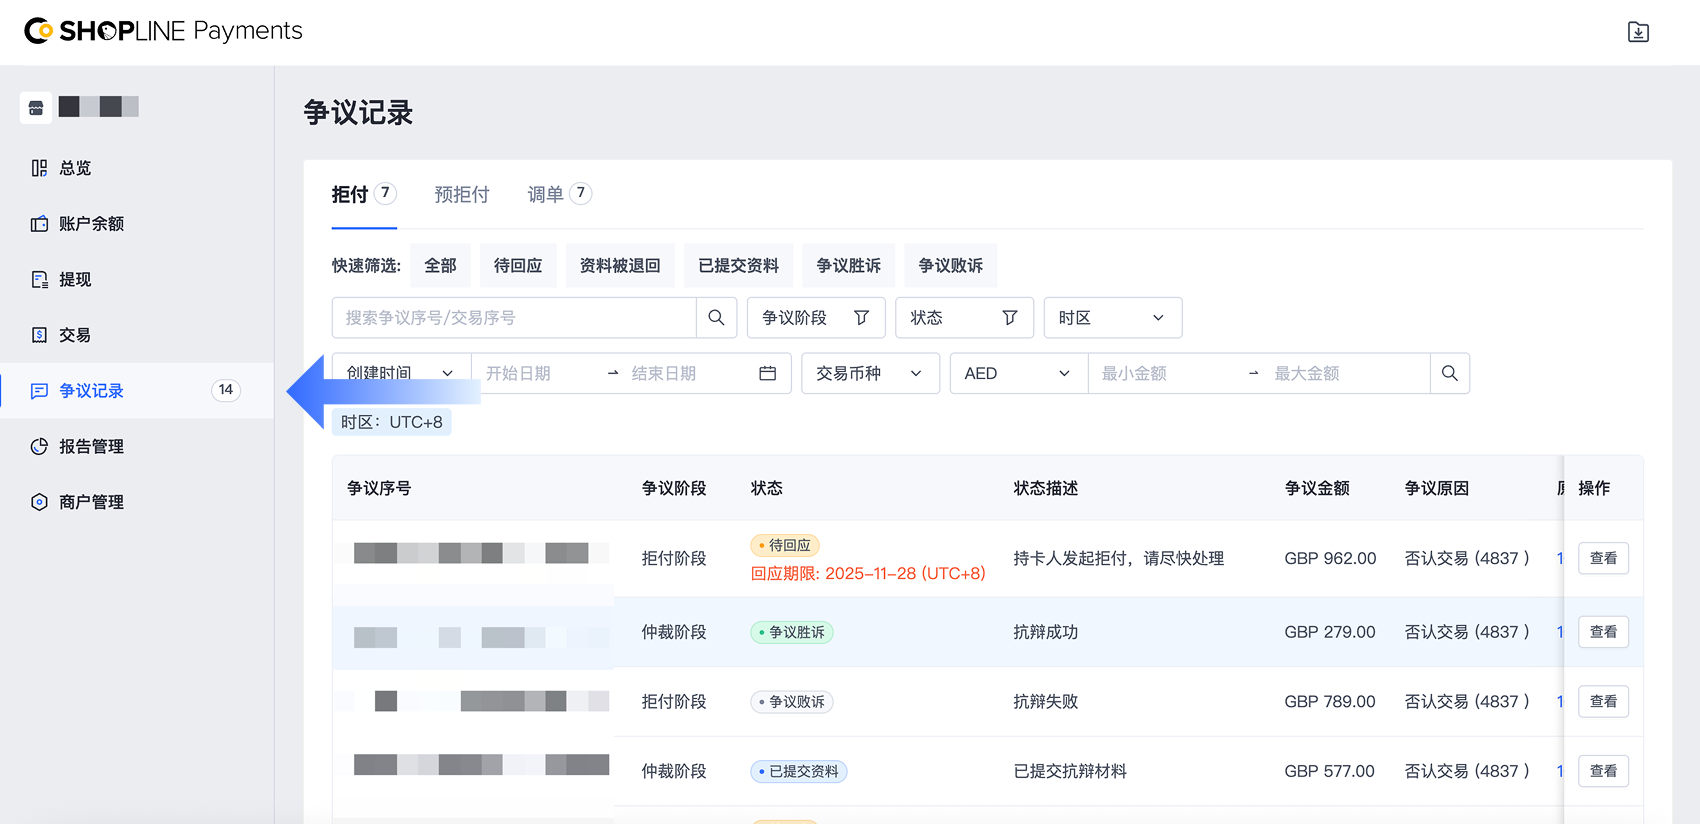The image size is (1700, 824).
Task: Click the 回应期限 2025-11-28 deadline text
Action: tap(868, 574)
